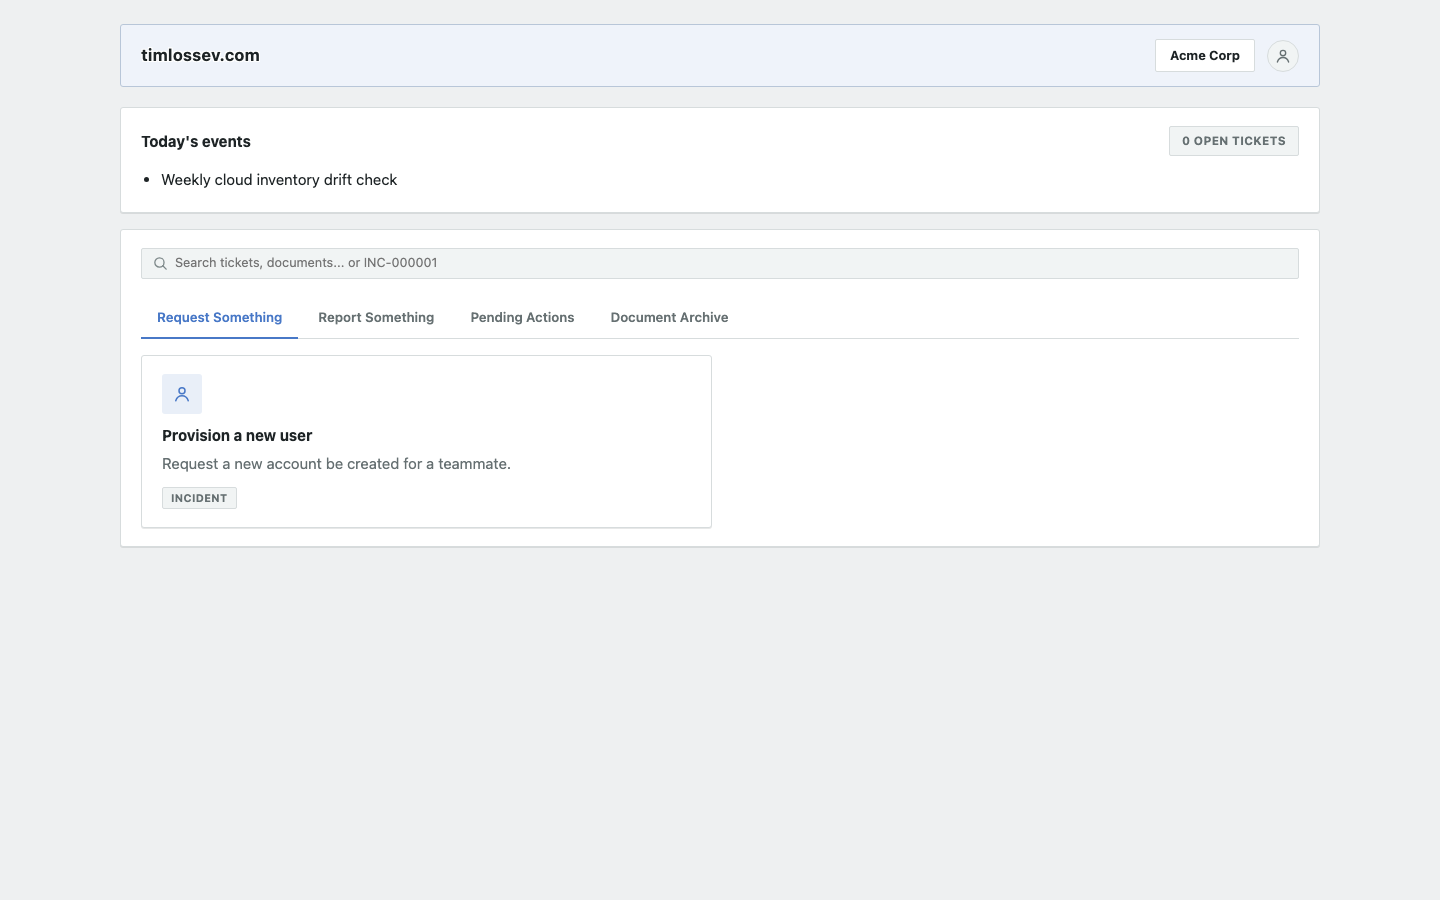Click the Provision user person icon

pos(182,394)
